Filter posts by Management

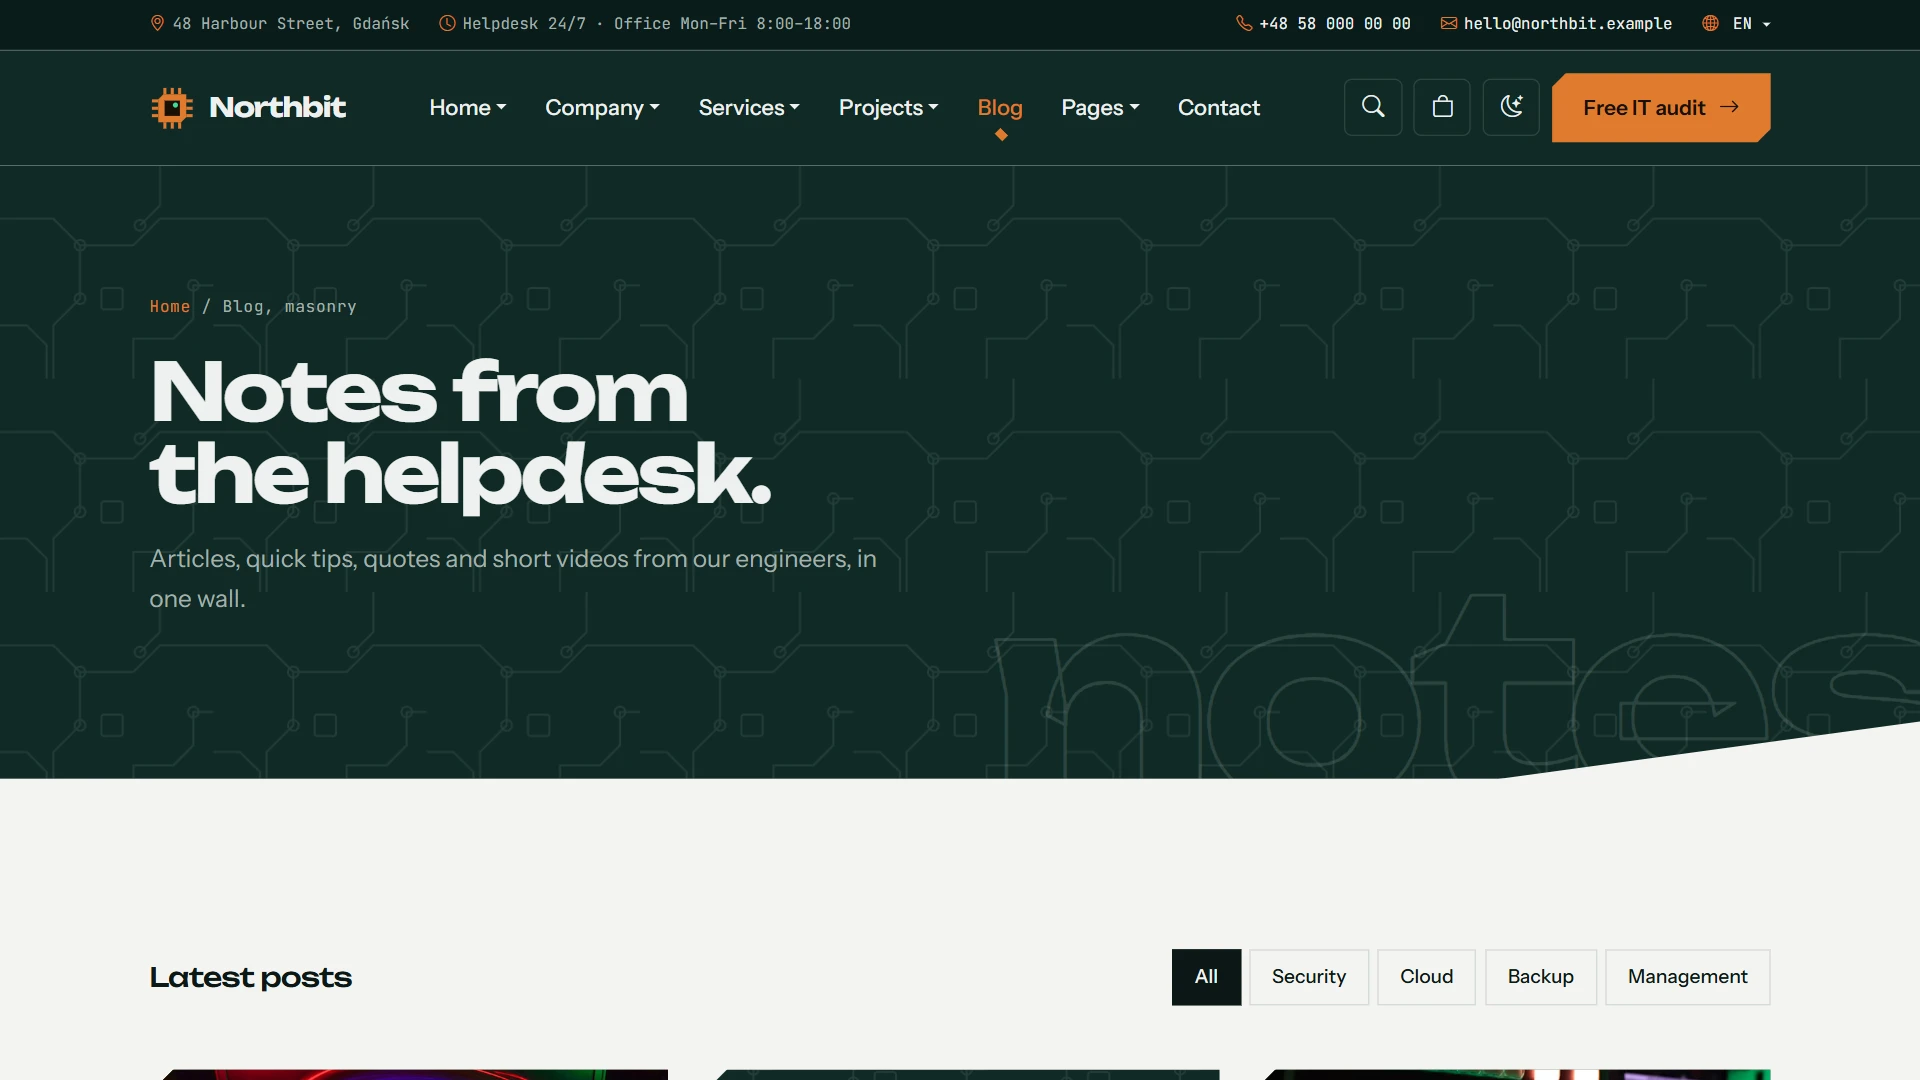coord(1687,977)
